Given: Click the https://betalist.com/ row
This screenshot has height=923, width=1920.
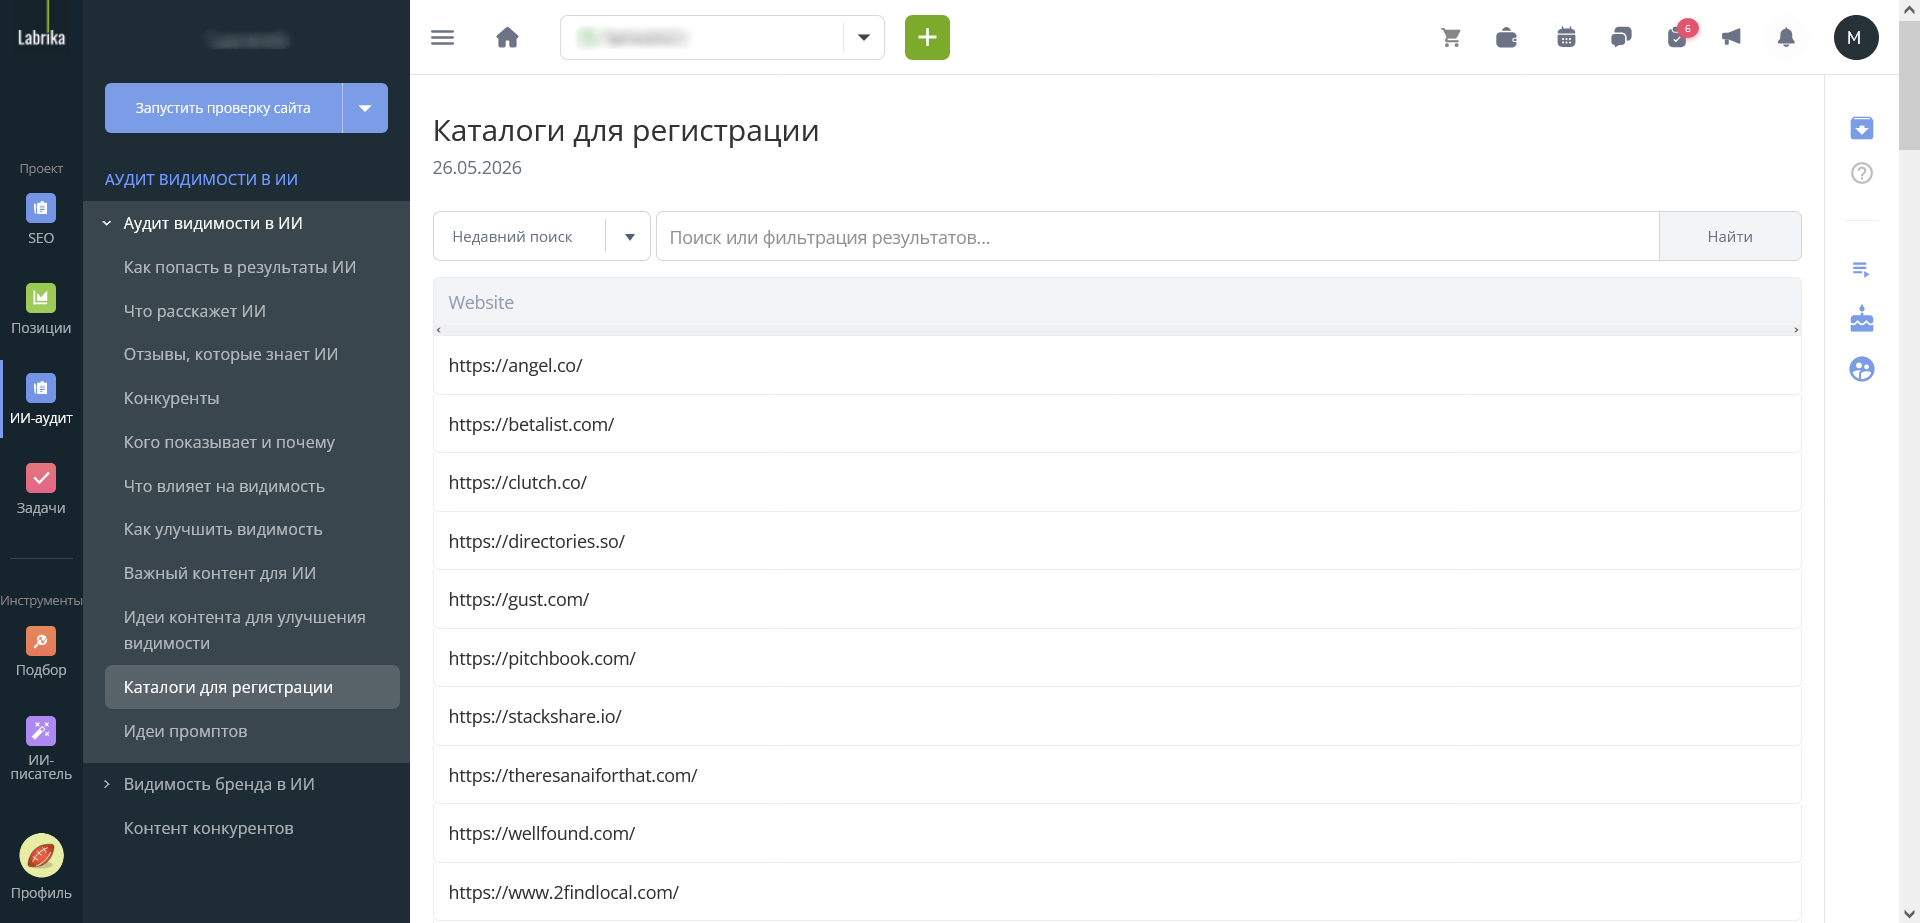Looking at the screenshot, I should point(1117,424).
